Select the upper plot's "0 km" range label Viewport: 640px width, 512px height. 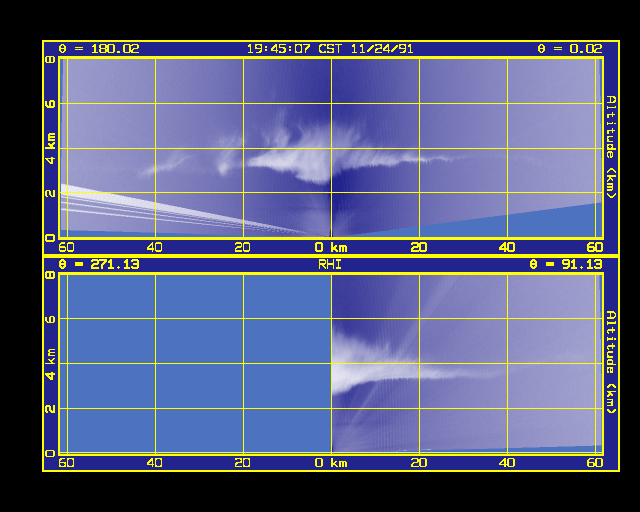point(331,247)
